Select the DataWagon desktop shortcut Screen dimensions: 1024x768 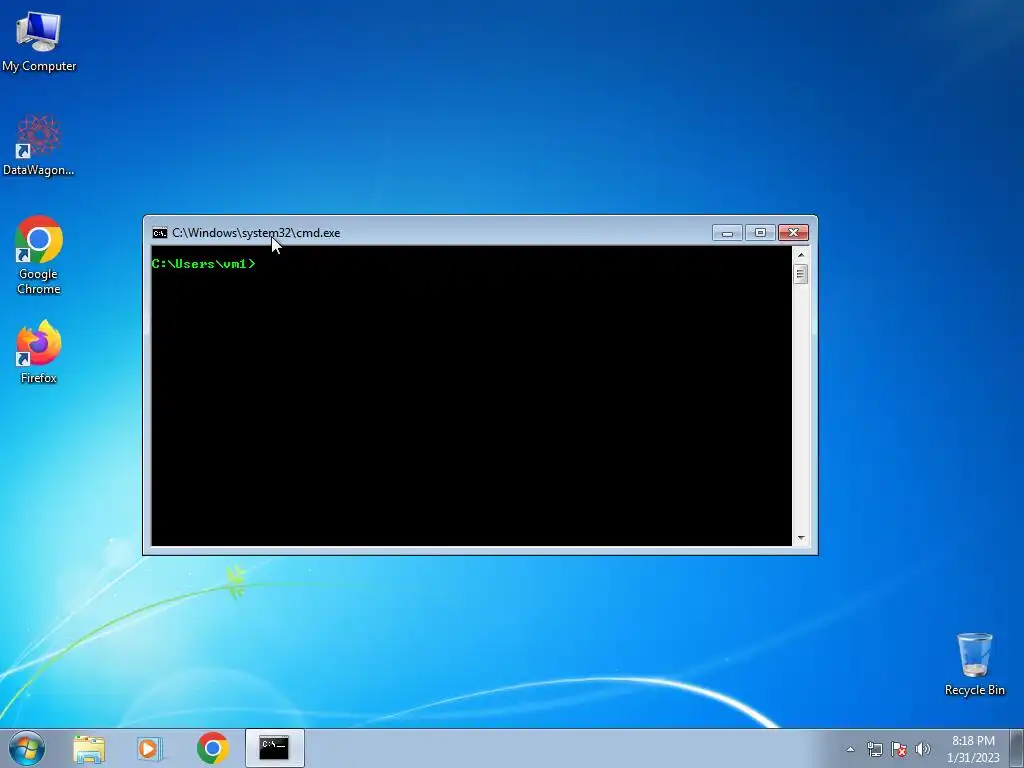point(39,145)
